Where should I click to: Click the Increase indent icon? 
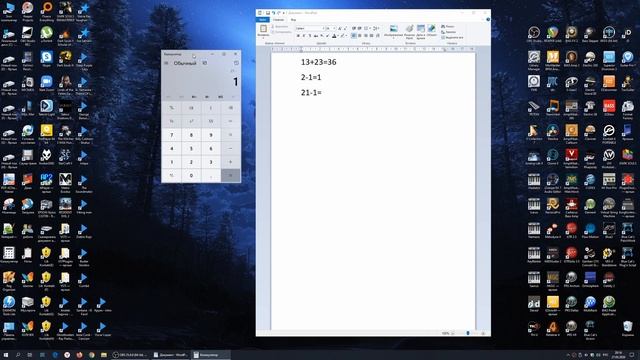360,28
